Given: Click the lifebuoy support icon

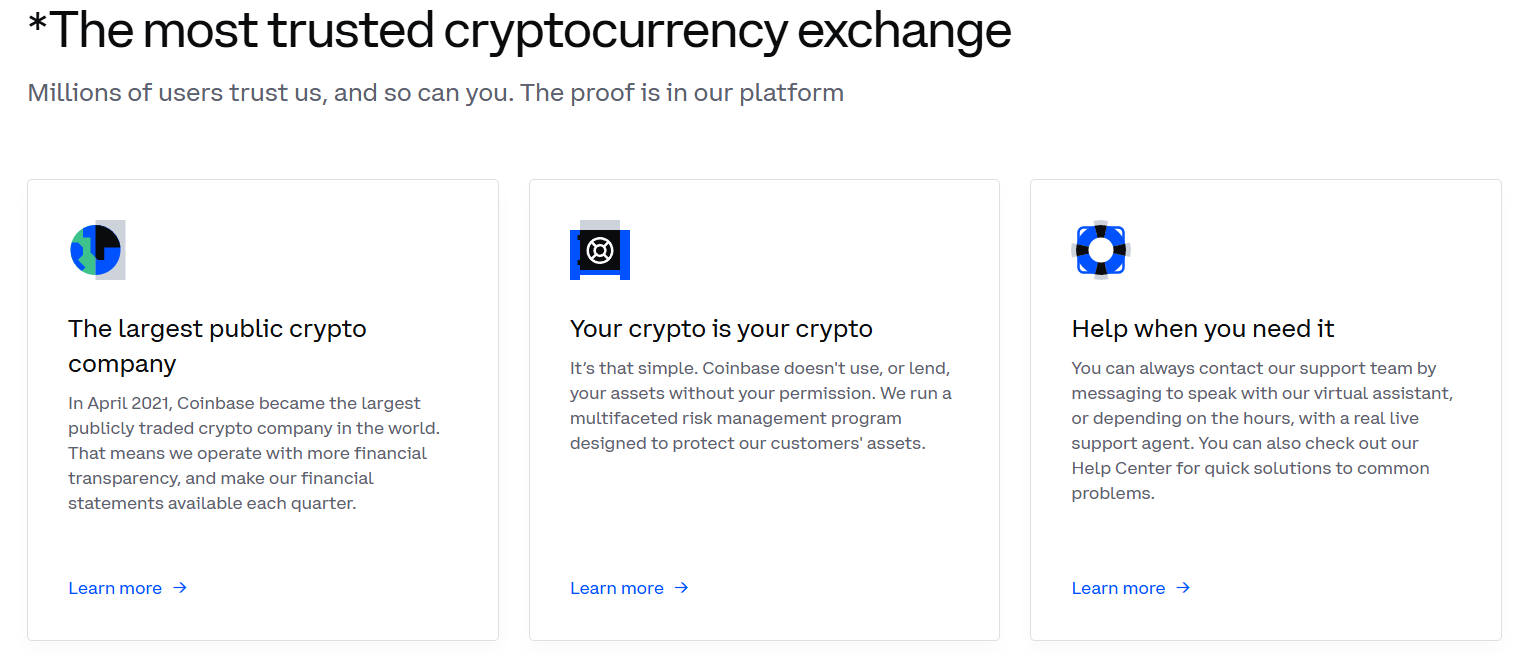Looking at the screenshot, I should point(1100,250).
